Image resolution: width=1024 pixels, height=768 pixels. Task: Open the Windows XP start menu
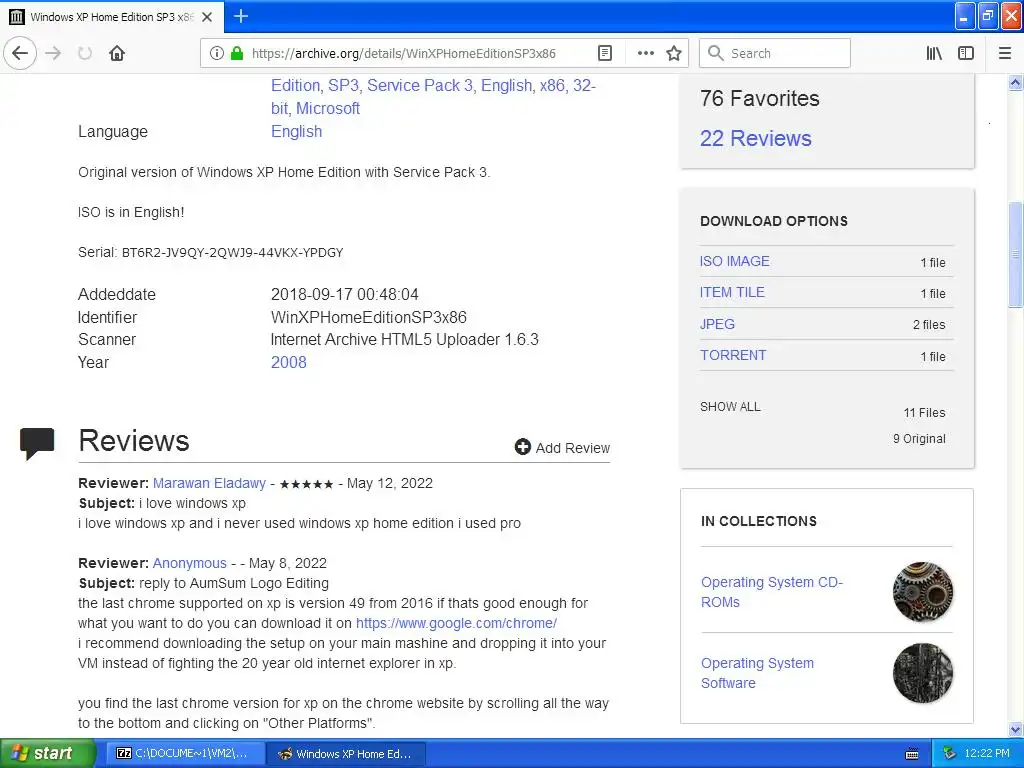[x=47, y=753]
